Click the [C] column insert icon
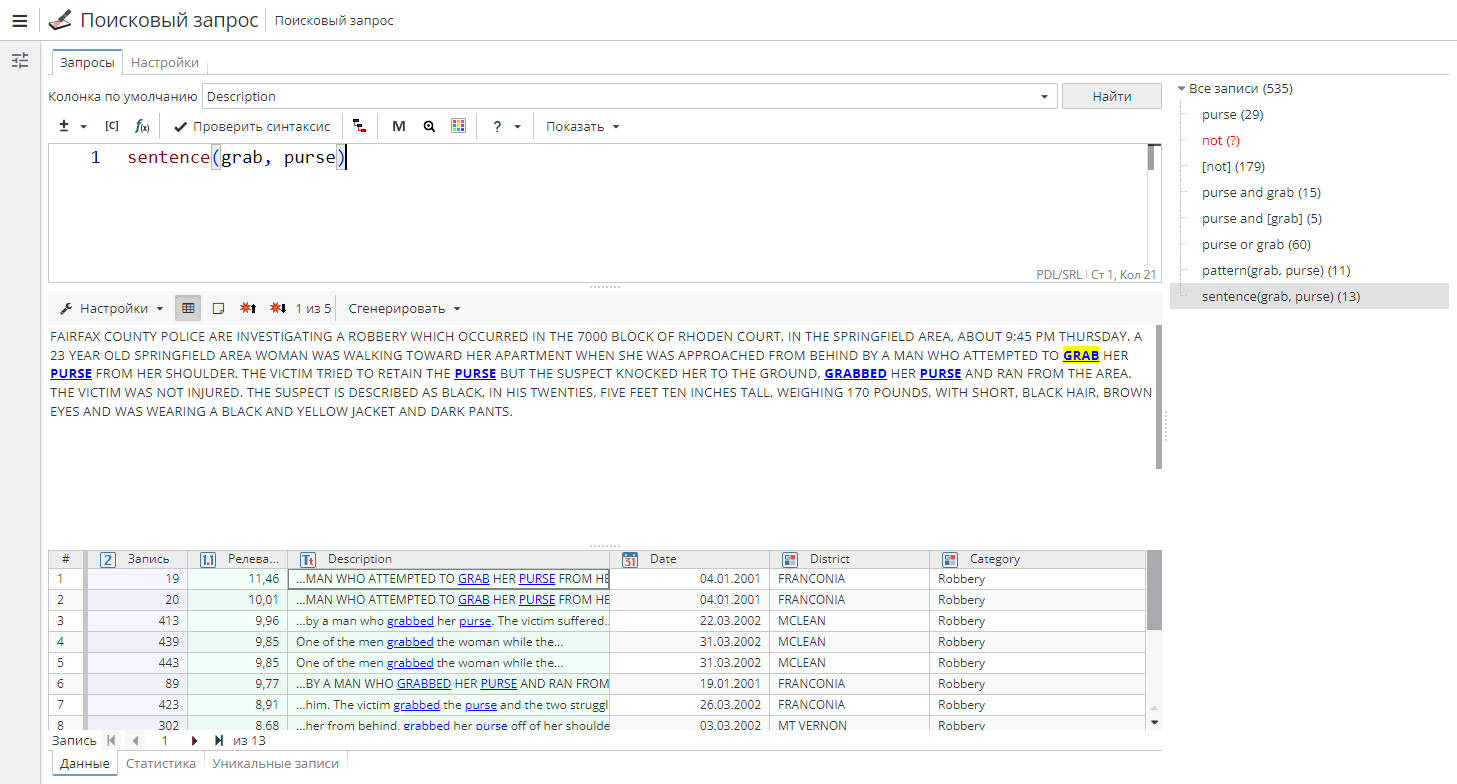 (111, 126)
